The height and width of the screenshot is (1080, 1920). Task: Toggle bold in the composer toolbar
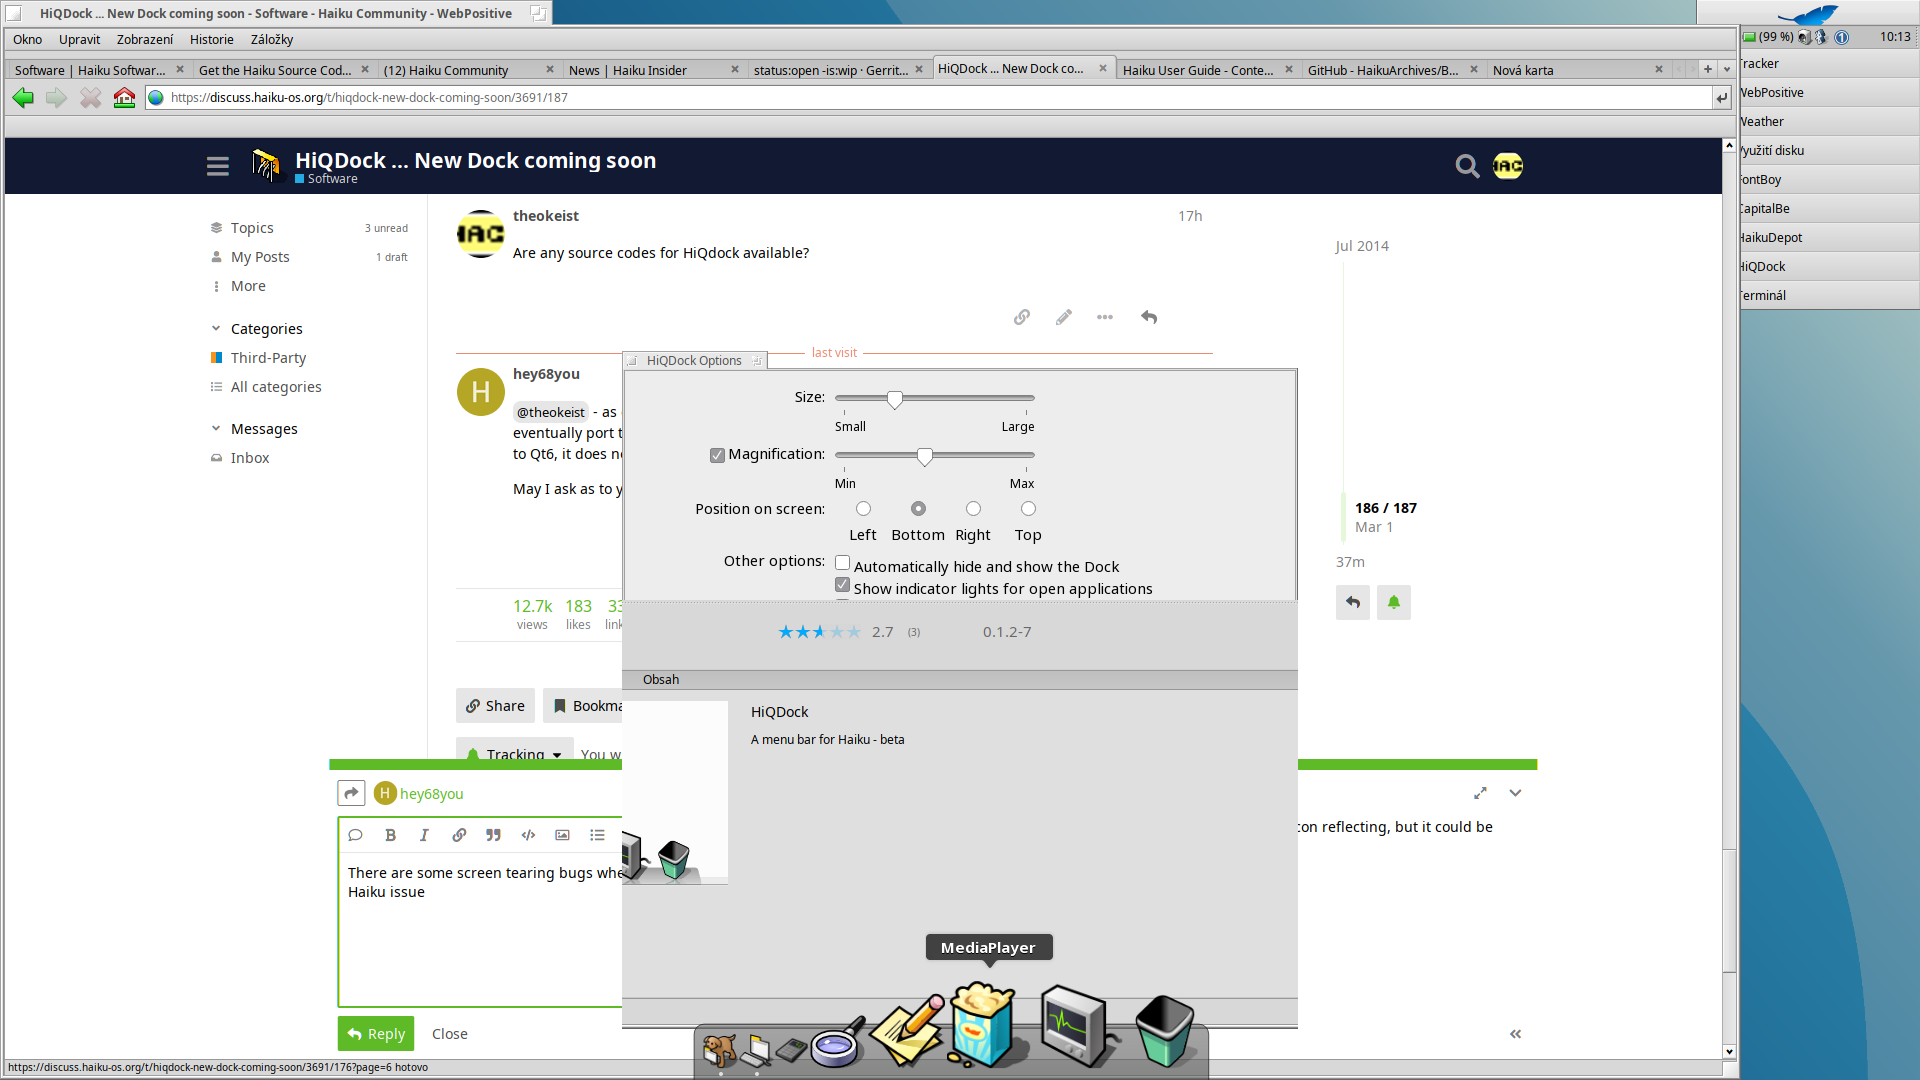[x=391, y=835]
